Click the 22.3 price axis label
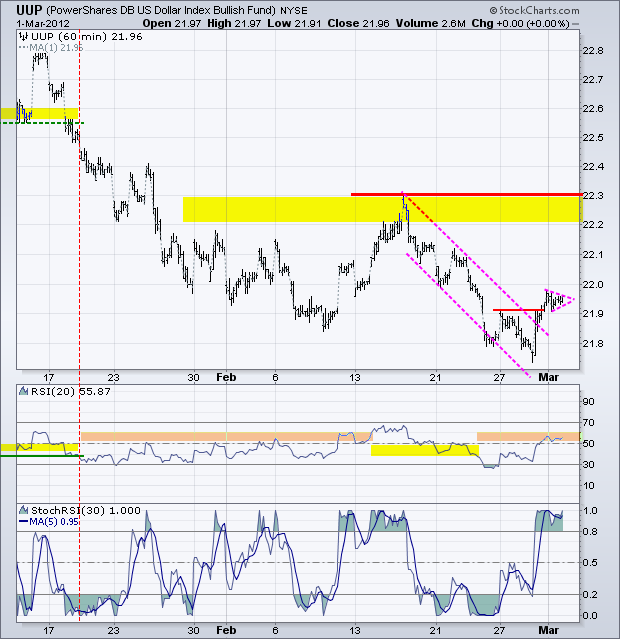 593,196
